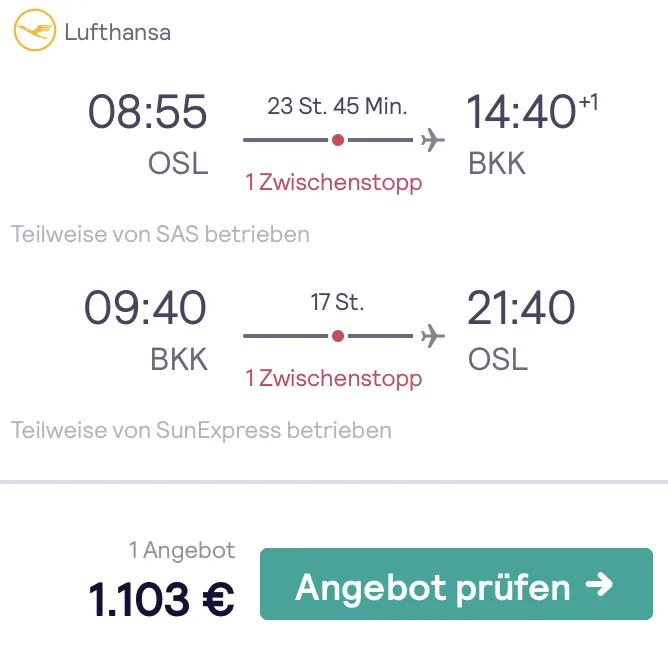The width and height of the screenshot is (668, 647).
Task: Click Teilweise von SAS betrieben text
Action: point(161,235)
